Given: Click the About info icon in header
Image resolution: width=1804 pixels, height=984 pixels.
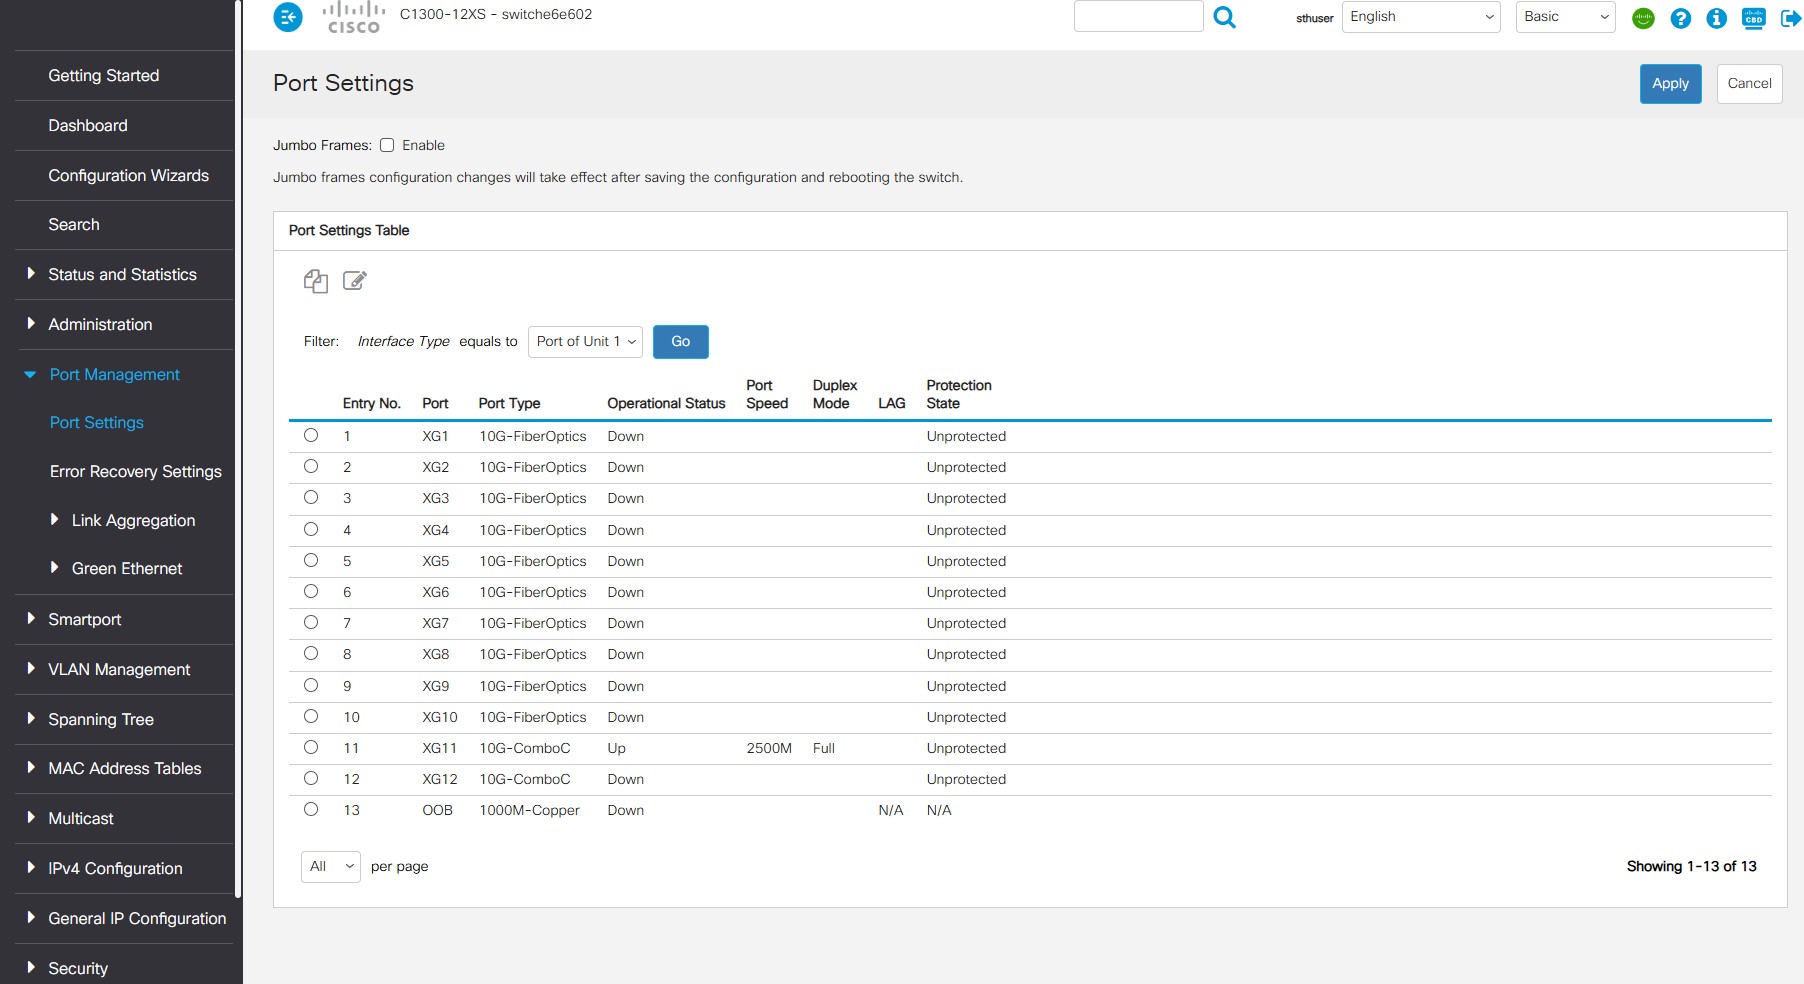Looking at the screenshot, I should (x=1716, y=18).
